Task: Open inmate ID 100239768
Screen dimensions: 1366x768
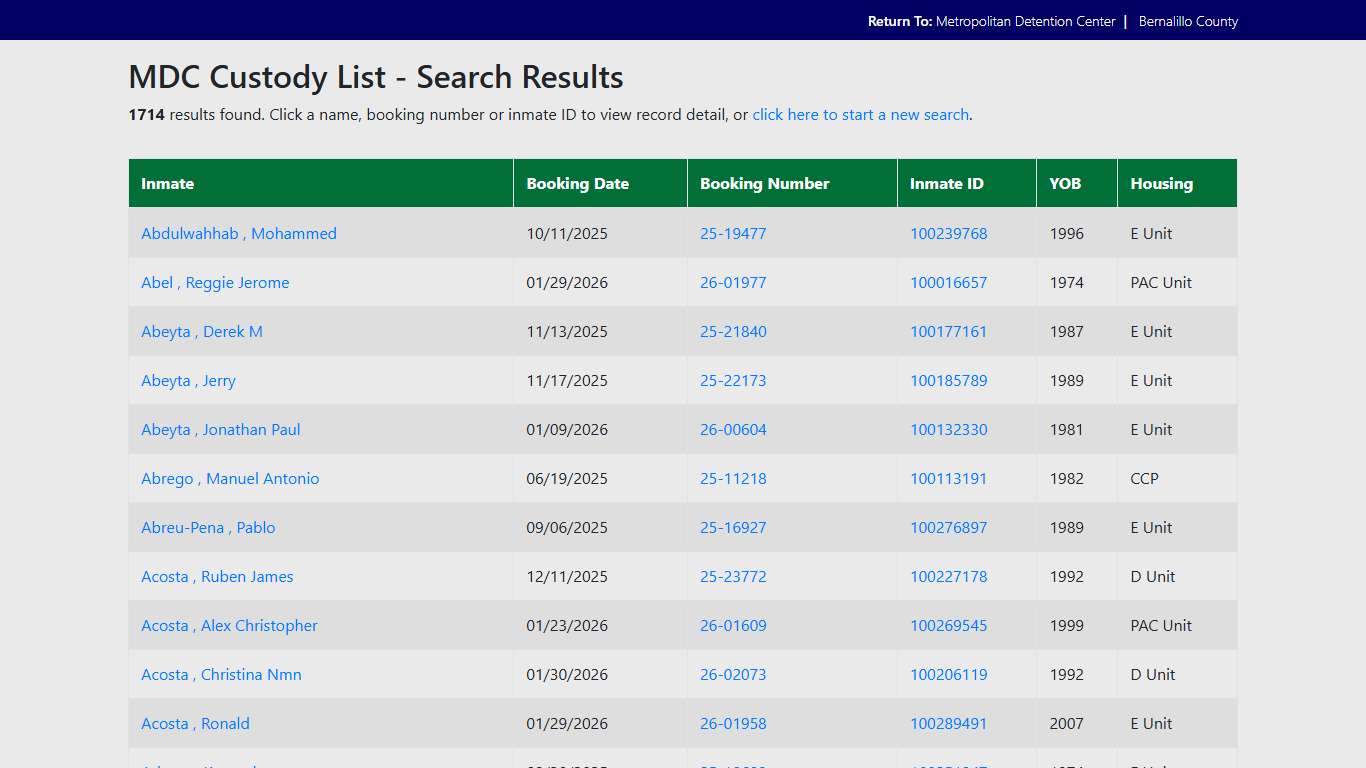Action: (x=948, y=233)
